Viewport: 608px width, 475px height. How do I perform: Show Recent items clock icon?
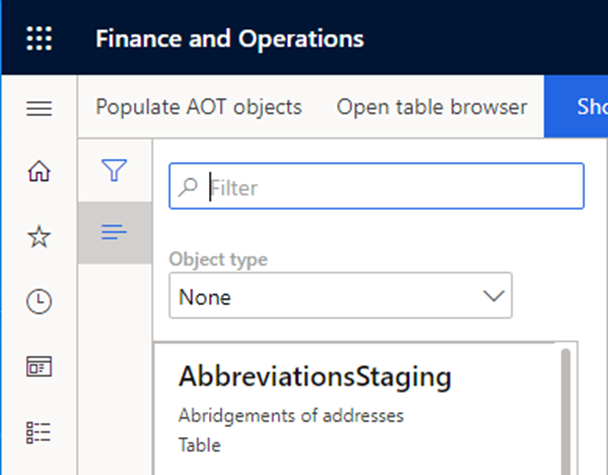39,301
